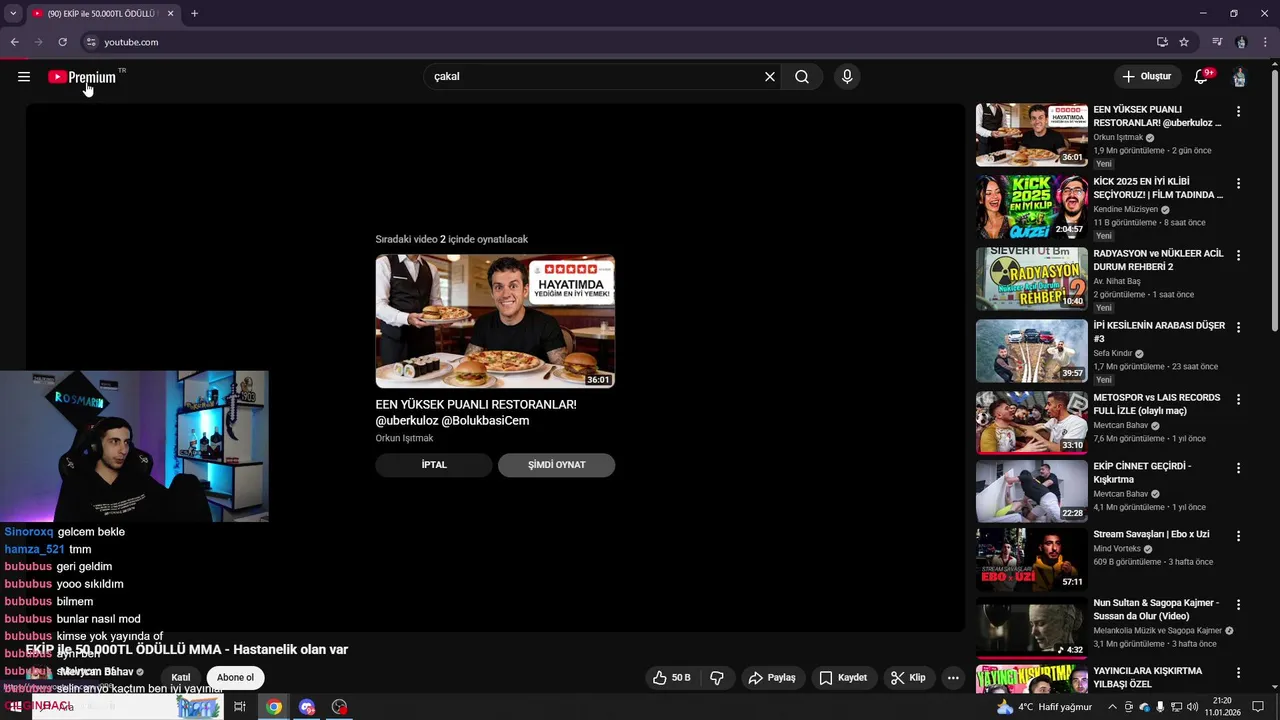Dislike the video

tap(717, 678)
